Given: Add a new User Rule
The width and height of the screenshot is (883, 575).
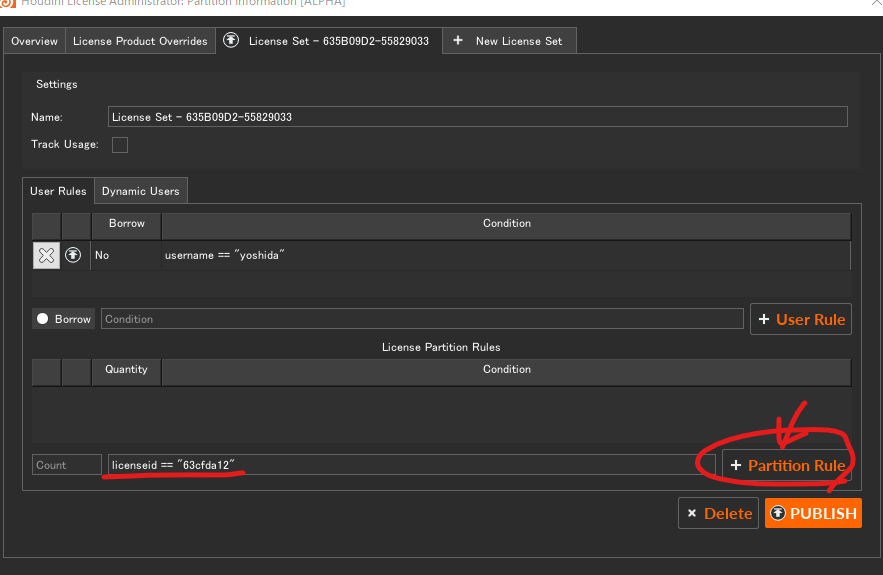Looking at the screenshot, I should click(801, 319).
